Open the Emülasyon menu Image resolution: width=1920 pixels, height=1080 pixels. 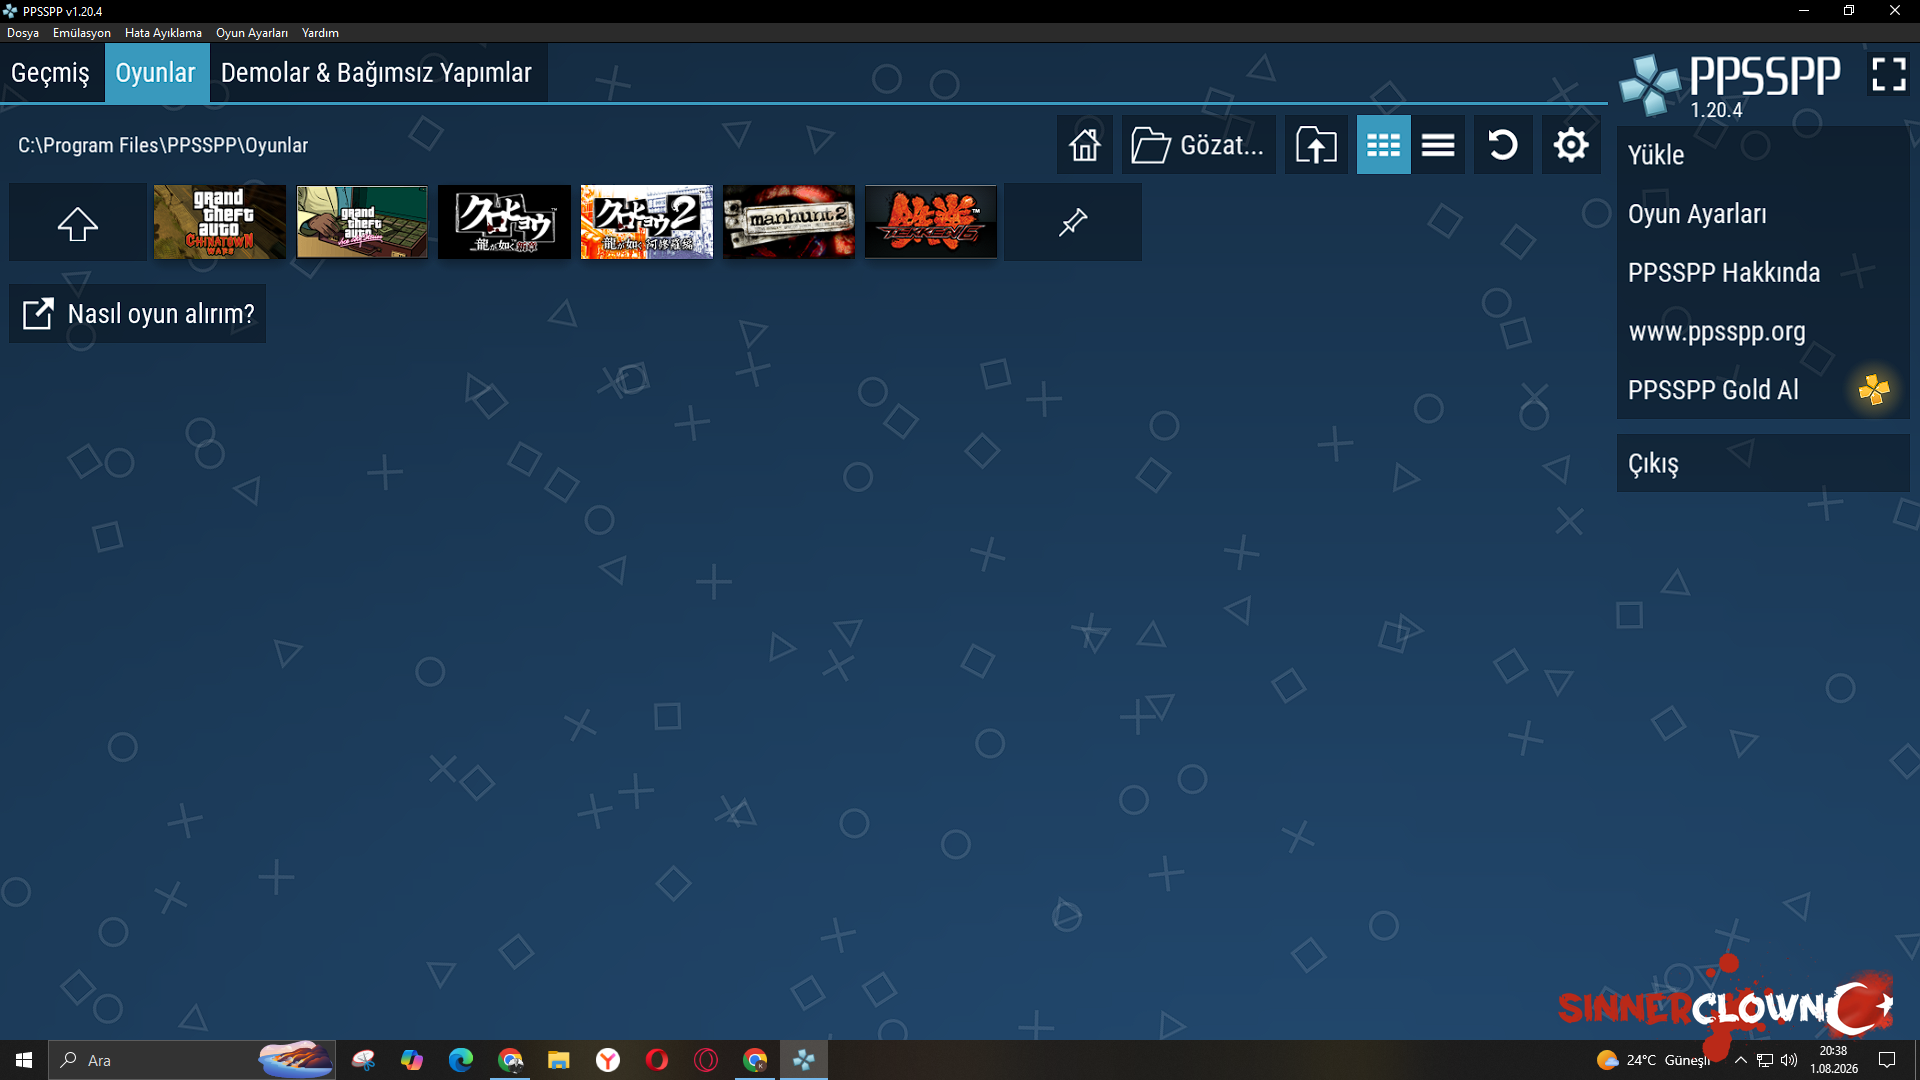coord(82,33)
